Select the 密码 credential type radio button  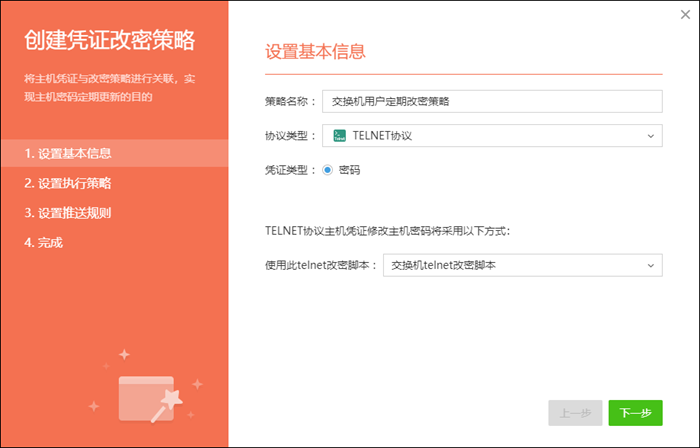tap(328, 170)
